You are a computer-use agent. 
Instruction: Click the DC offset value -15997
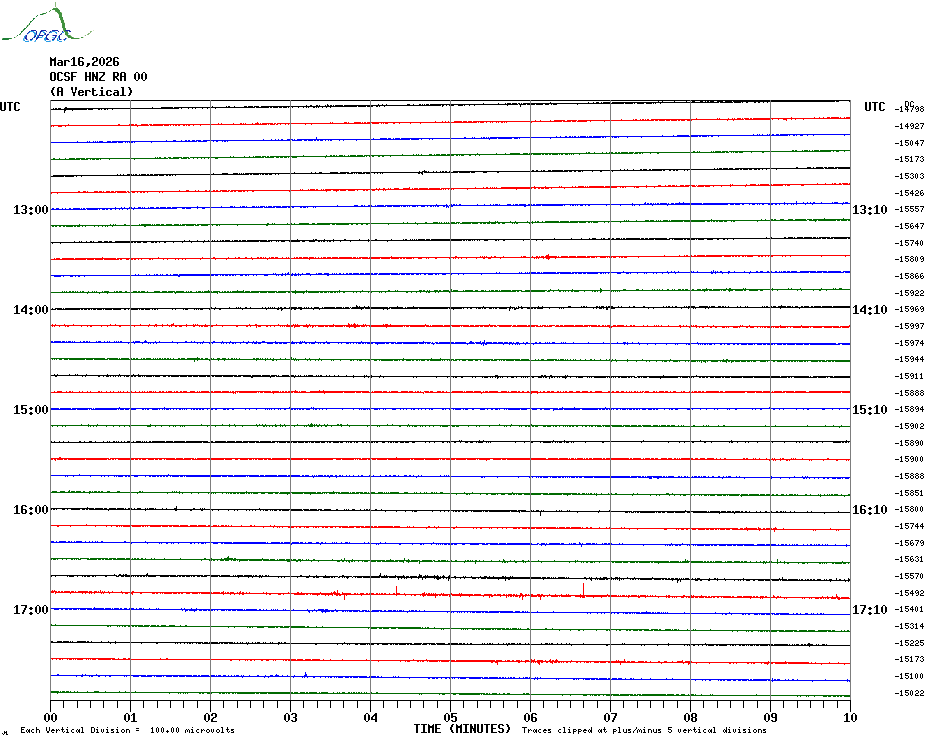click(909, 326)
